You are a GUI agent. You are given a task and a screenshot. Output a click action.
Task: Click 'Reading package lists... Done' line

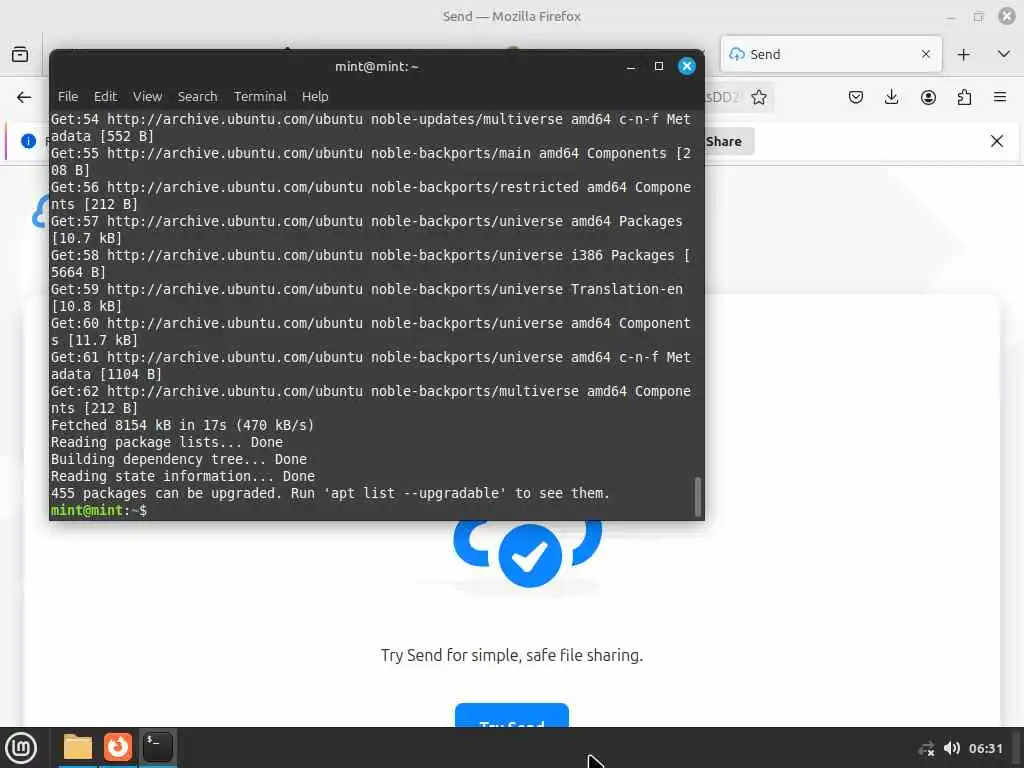[167, 442]
